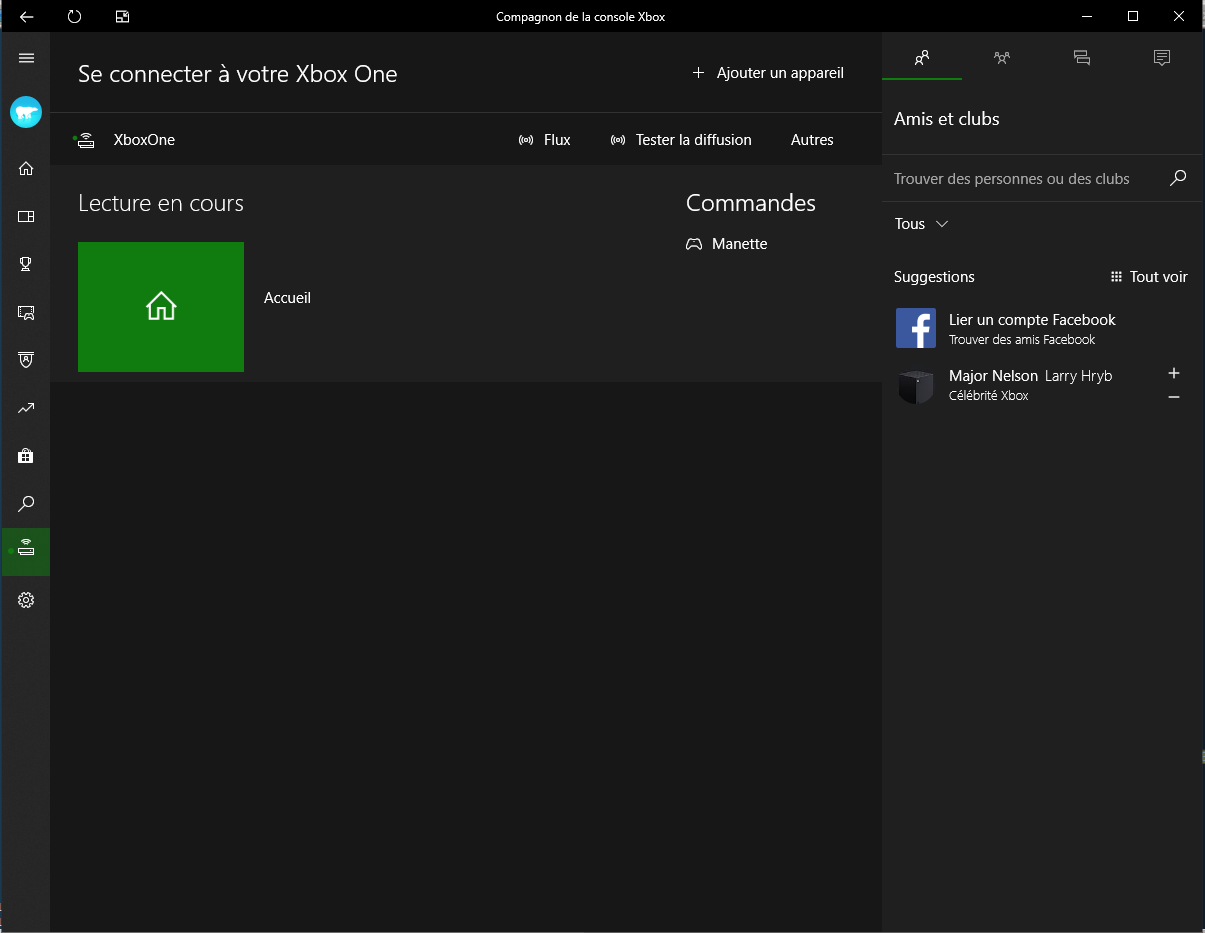The height and width of the screenshot is (933, 1205).
Task: Open the green Accueil tile
Action: click(161, 307)
